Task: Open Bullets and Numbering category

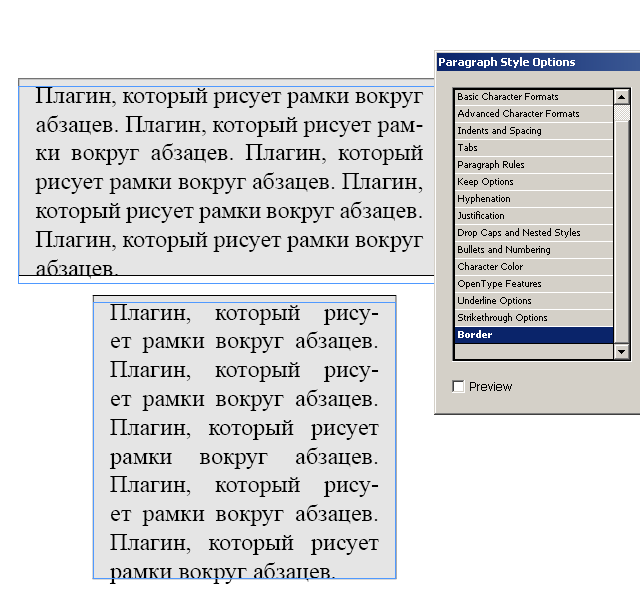Action: pos(534,250)
